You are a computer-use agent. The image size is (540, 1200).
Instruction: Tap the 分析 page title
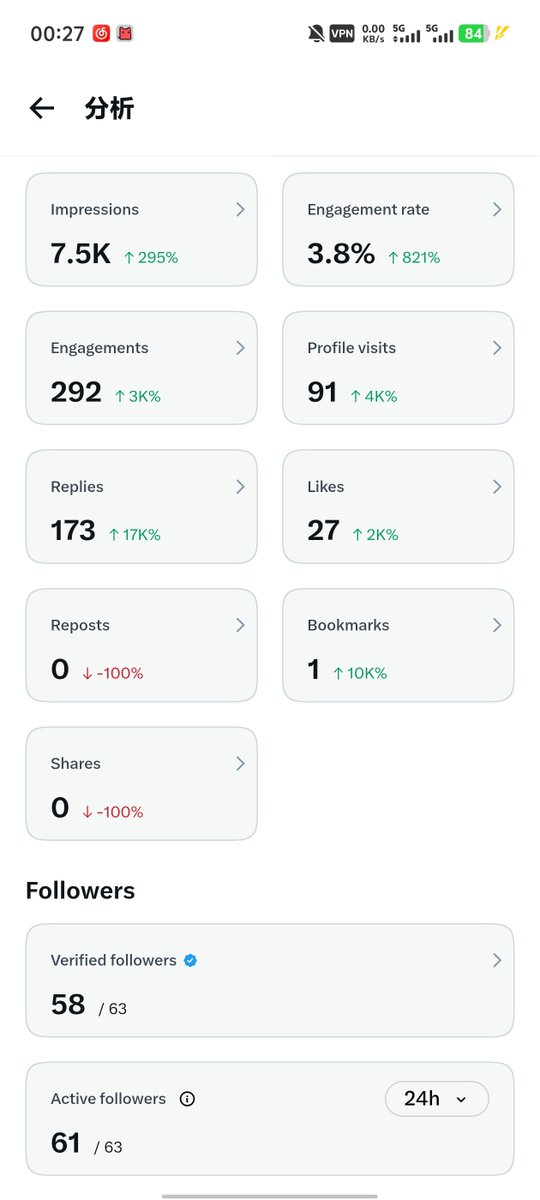tap(109, 109)
